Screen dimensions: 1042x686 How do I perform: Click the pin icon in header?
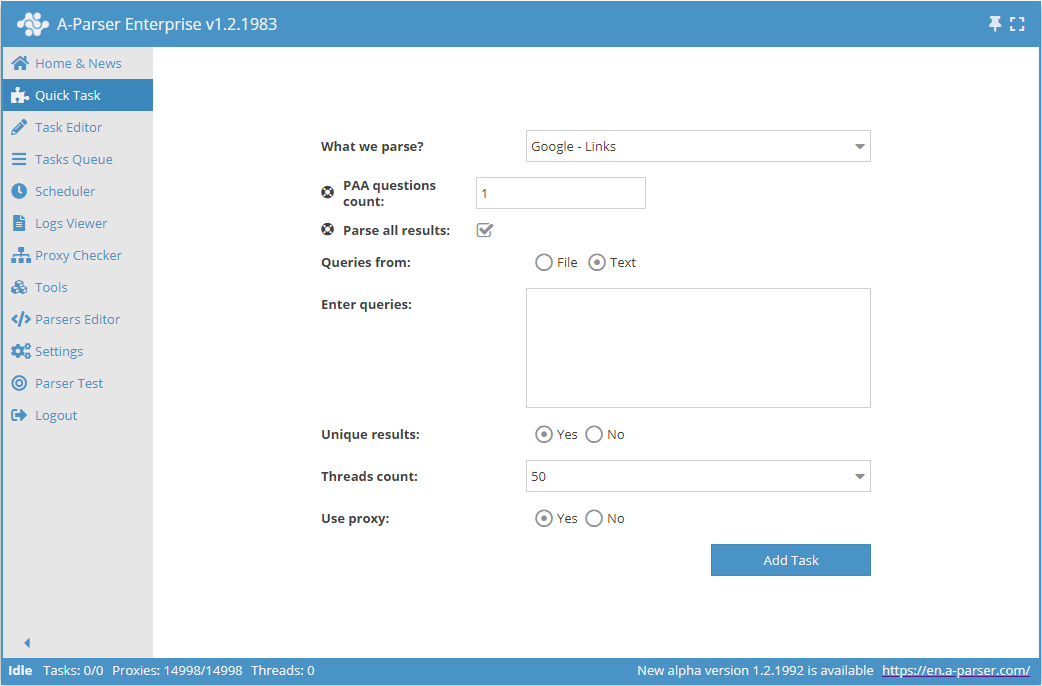(995, 24)
